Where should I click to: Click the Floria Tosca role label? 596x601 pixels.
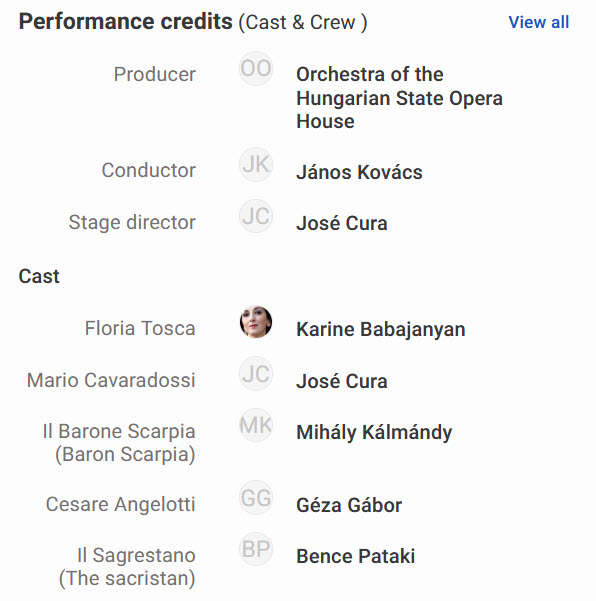(140, 328)
